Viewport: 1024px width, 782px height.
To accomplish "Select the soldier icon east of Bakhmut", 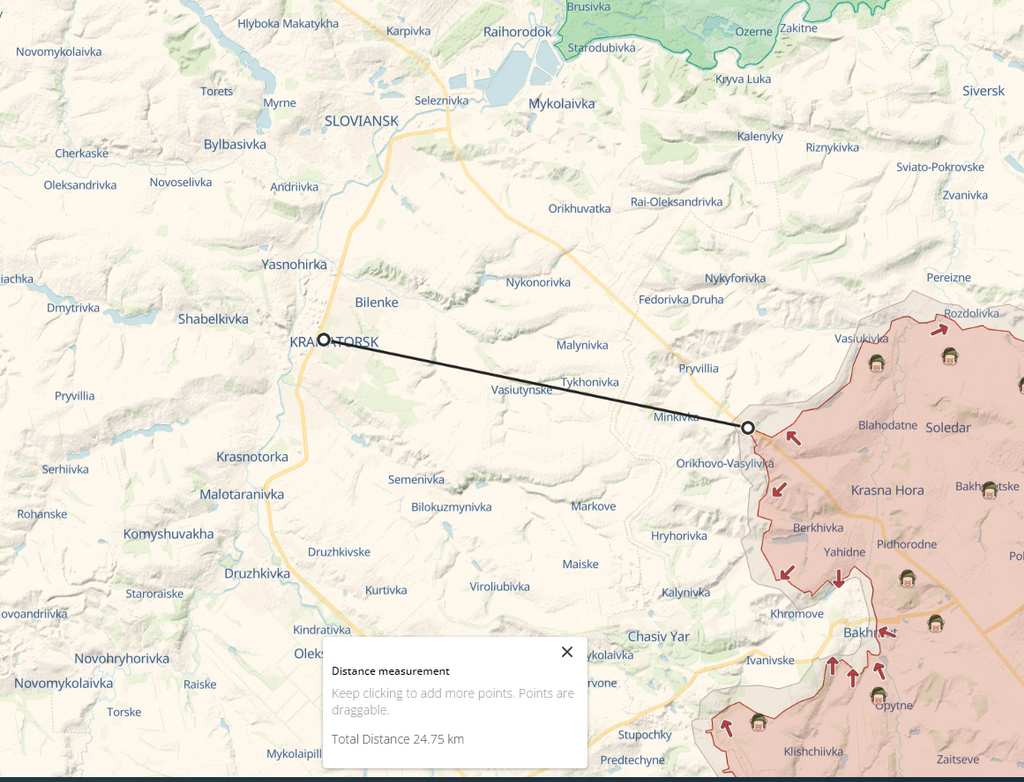I will pos(935,623).
